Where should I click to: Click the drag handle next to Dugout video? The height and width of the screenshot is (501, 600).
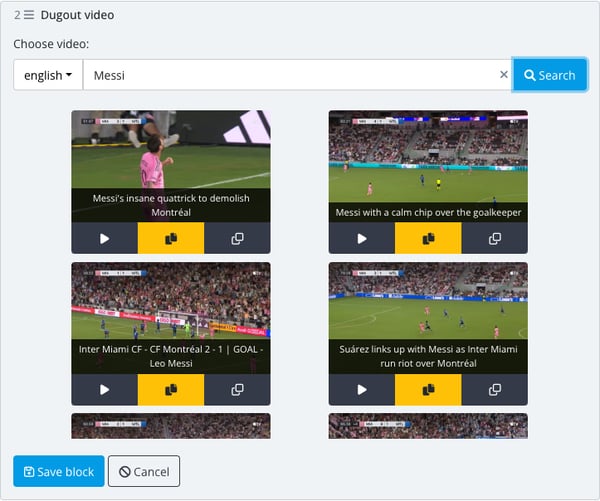click(x=29, y=15)
